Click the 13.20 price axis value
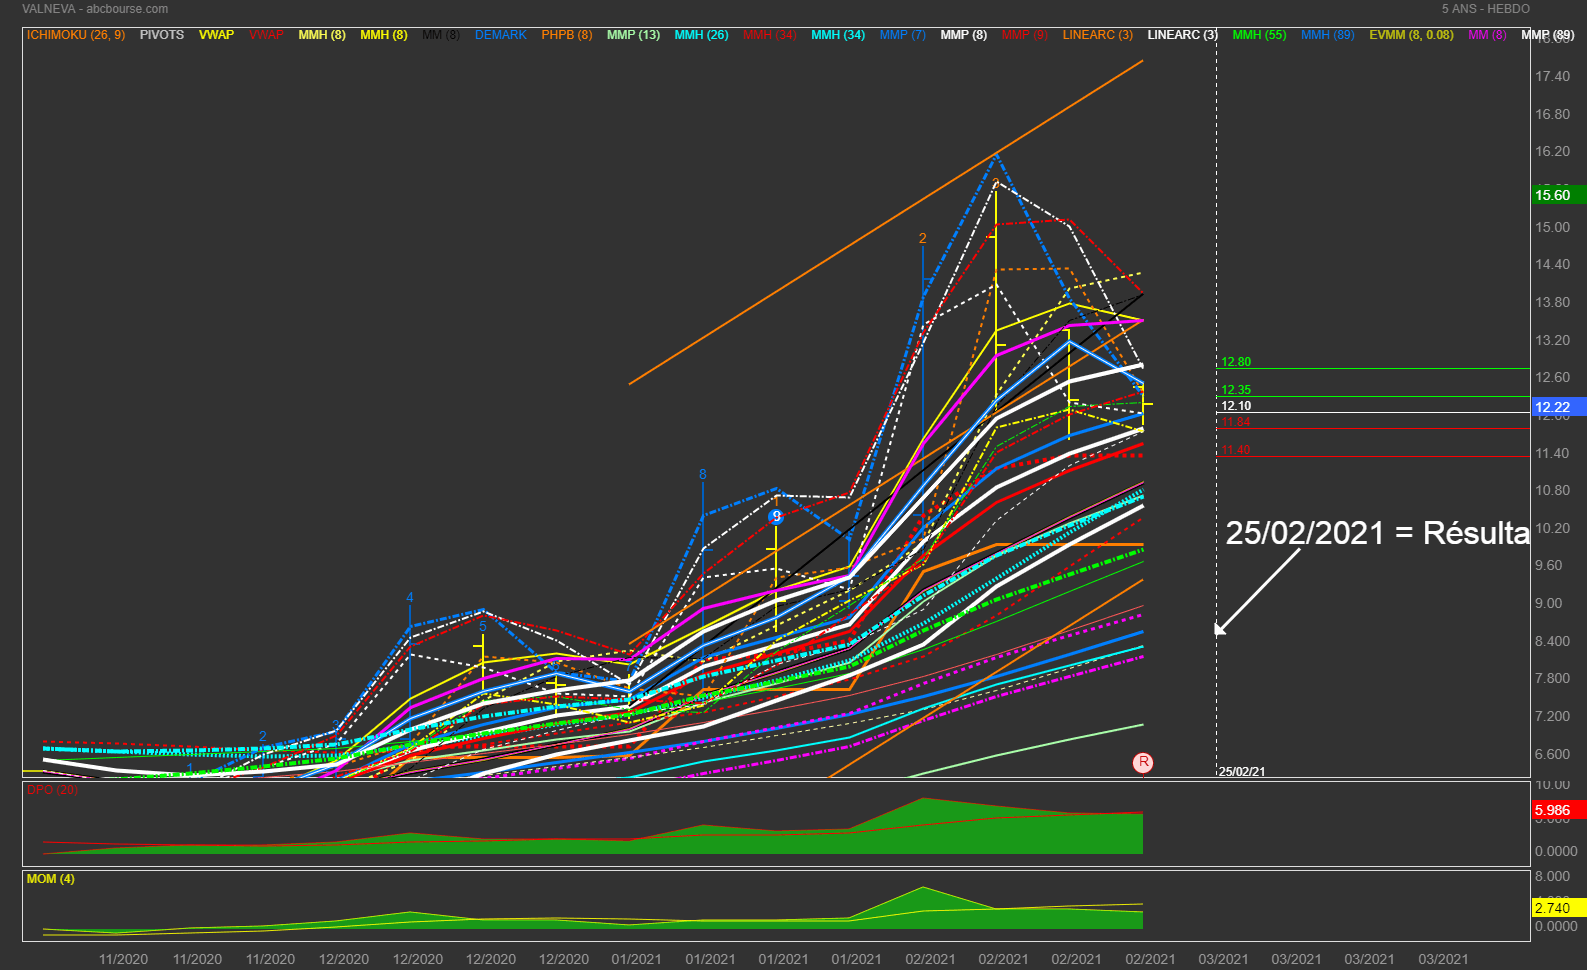The height and width of the screenshot is (970, 1587). pos(1552,340)
